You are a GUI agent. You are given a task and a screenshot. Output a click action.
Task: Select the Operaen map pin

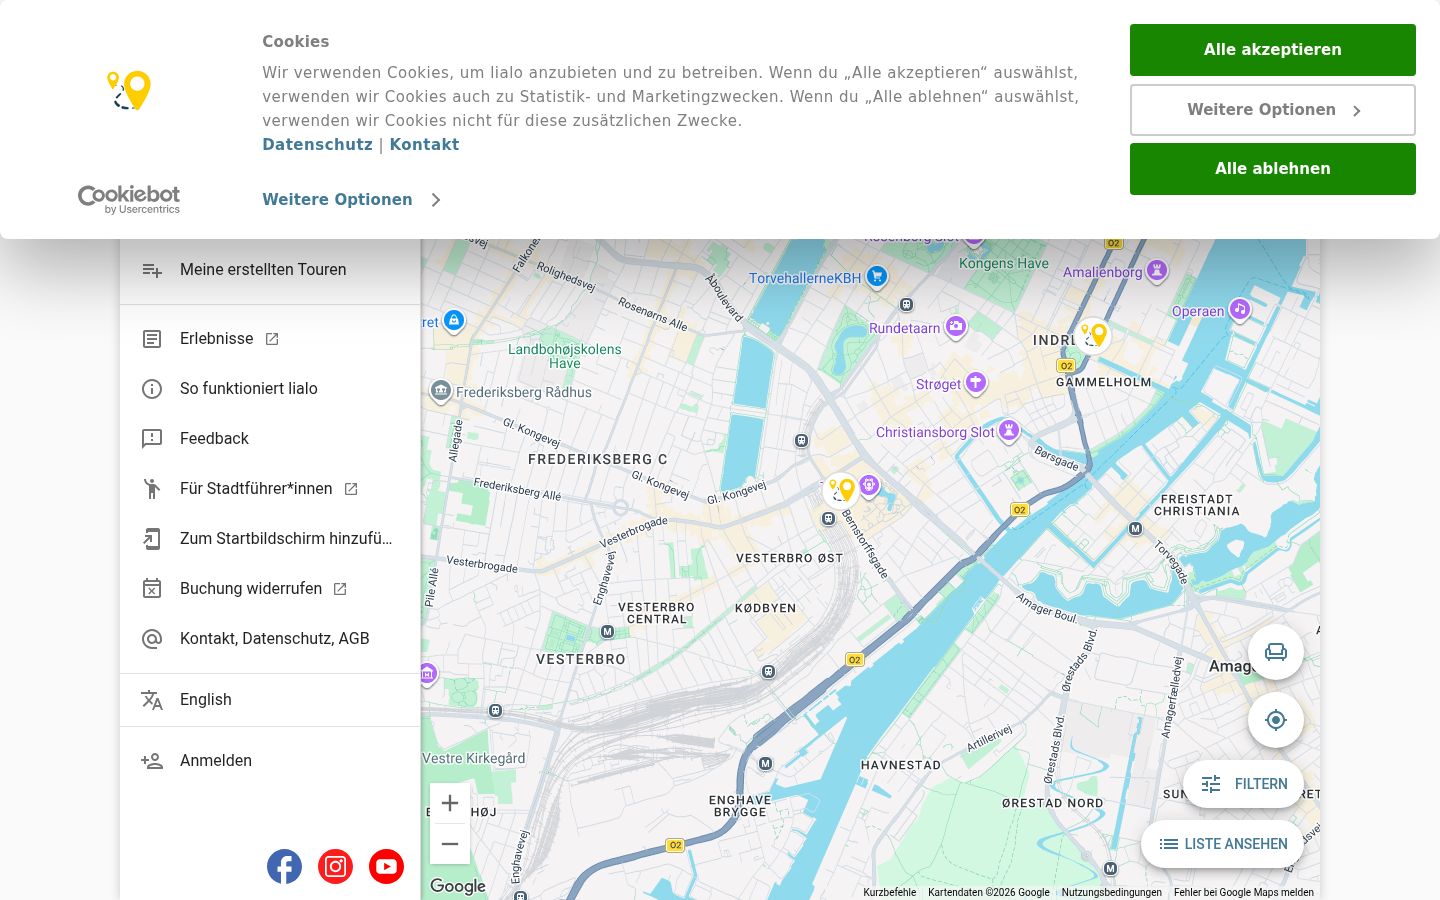[1240, 309]
